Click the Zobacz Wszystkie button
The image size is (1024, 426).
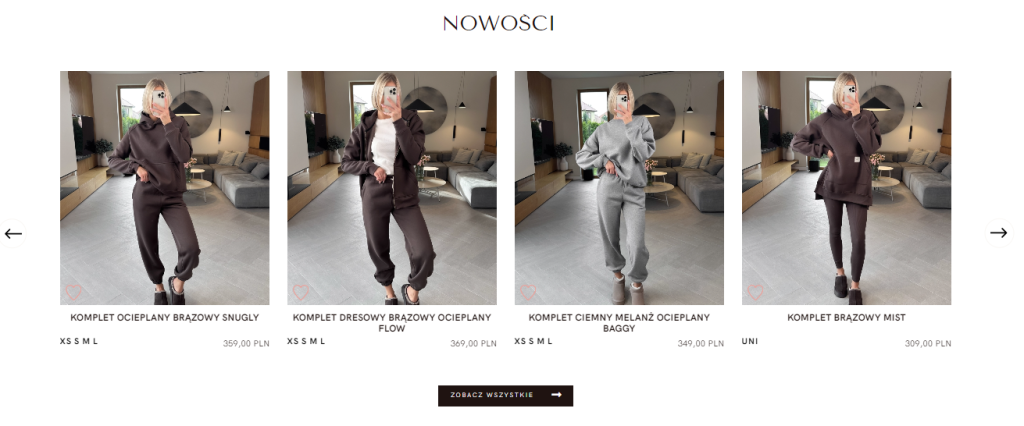tap(505, 395)
